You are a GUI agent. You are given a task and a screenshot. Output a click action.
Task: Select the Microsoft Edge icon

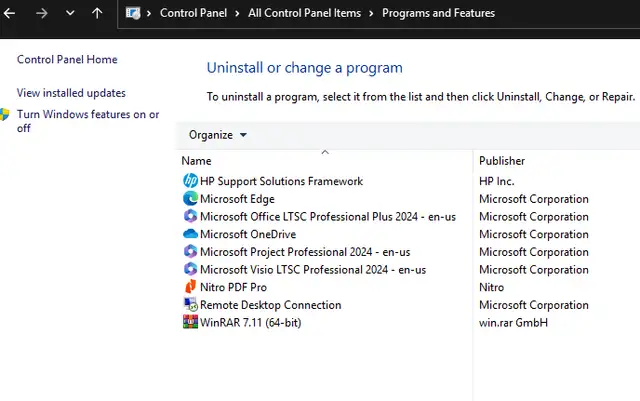(190, 199)
